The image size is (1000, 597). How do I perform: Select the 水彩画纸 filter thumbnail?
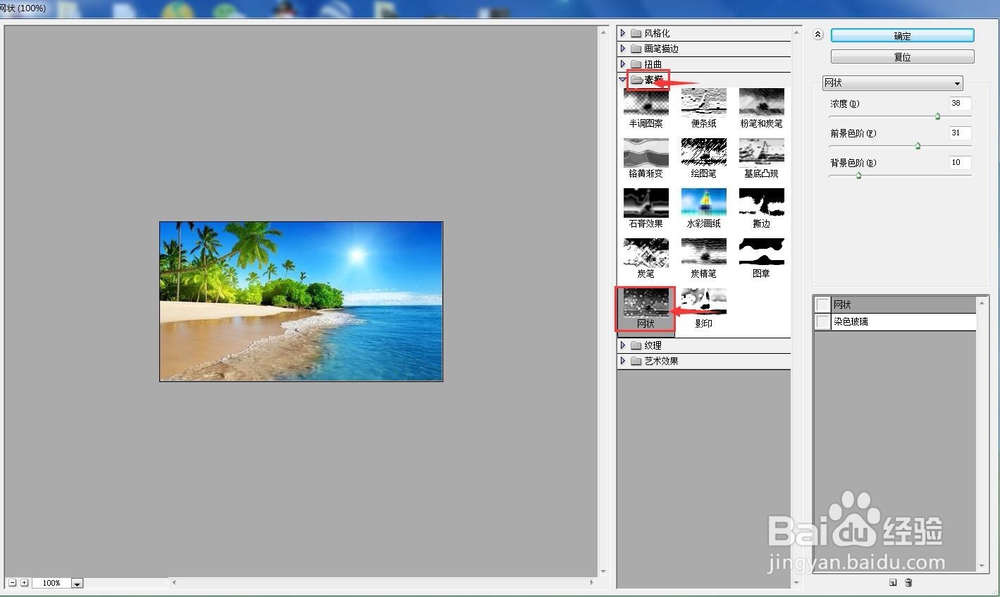[703, 203]
